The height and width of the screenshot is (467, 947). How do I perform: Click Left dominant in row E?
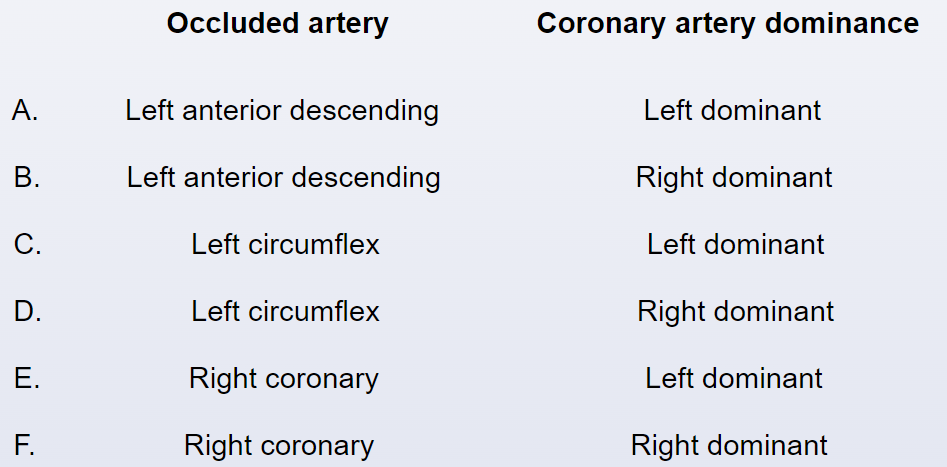(734, 379)
